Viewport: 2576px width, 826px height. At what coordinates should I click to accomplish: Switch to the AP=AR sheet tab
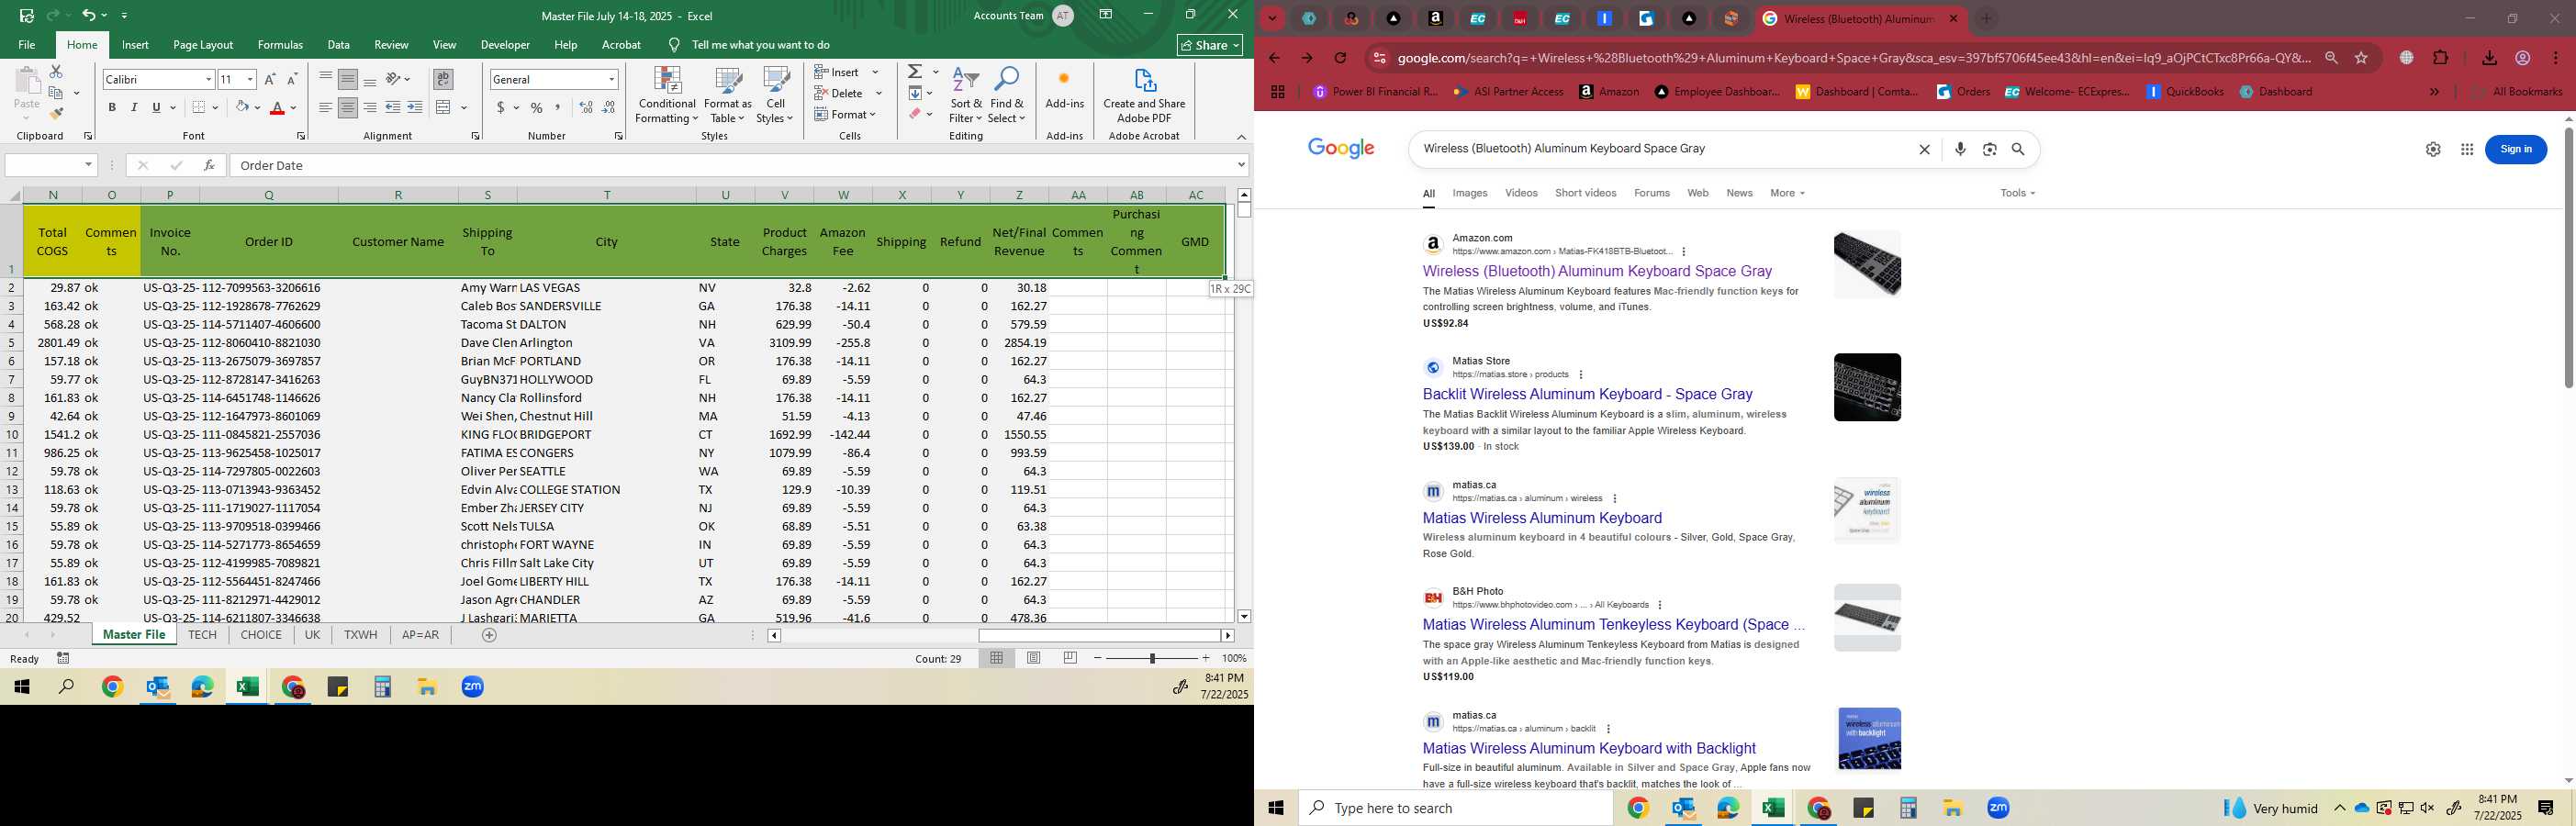420,635
